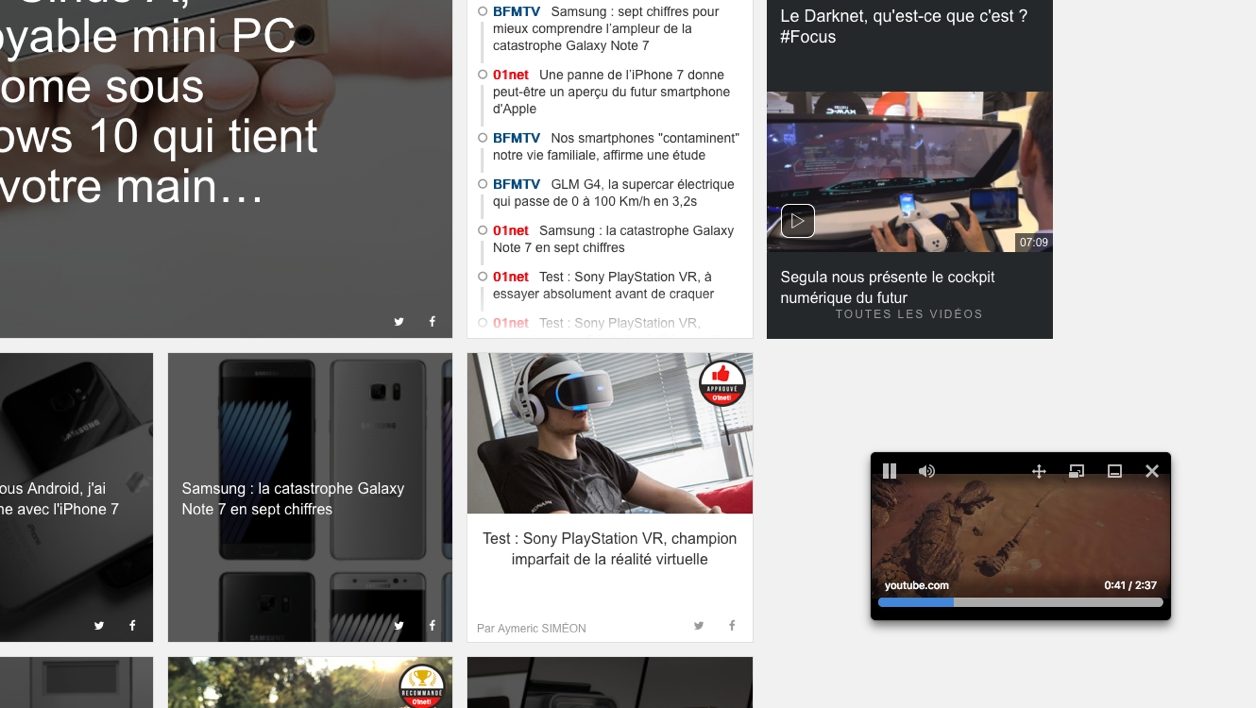Tweet the PlayStation VR test article
The height and width of the screenshot is (708, 1256).
(699, 625)
